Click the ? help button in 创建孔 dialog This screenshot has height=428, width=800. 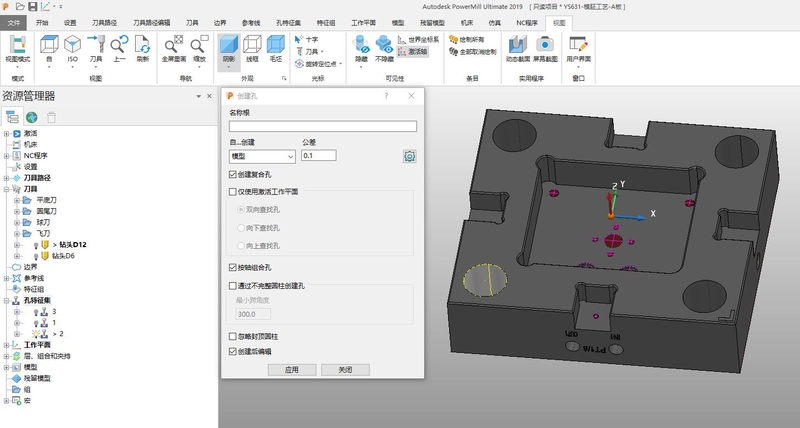pos(386,96)
